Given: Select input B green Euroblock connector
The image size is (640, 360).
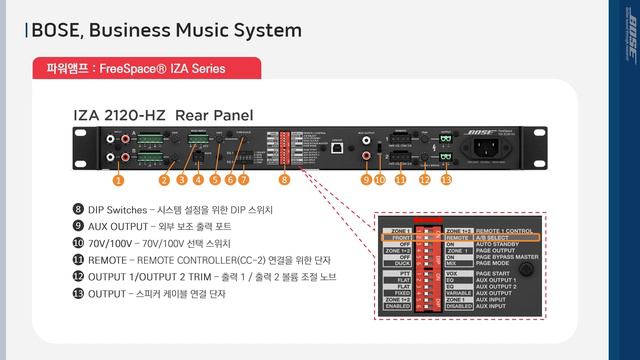Looking at the screenshot, I should [150, 157].
